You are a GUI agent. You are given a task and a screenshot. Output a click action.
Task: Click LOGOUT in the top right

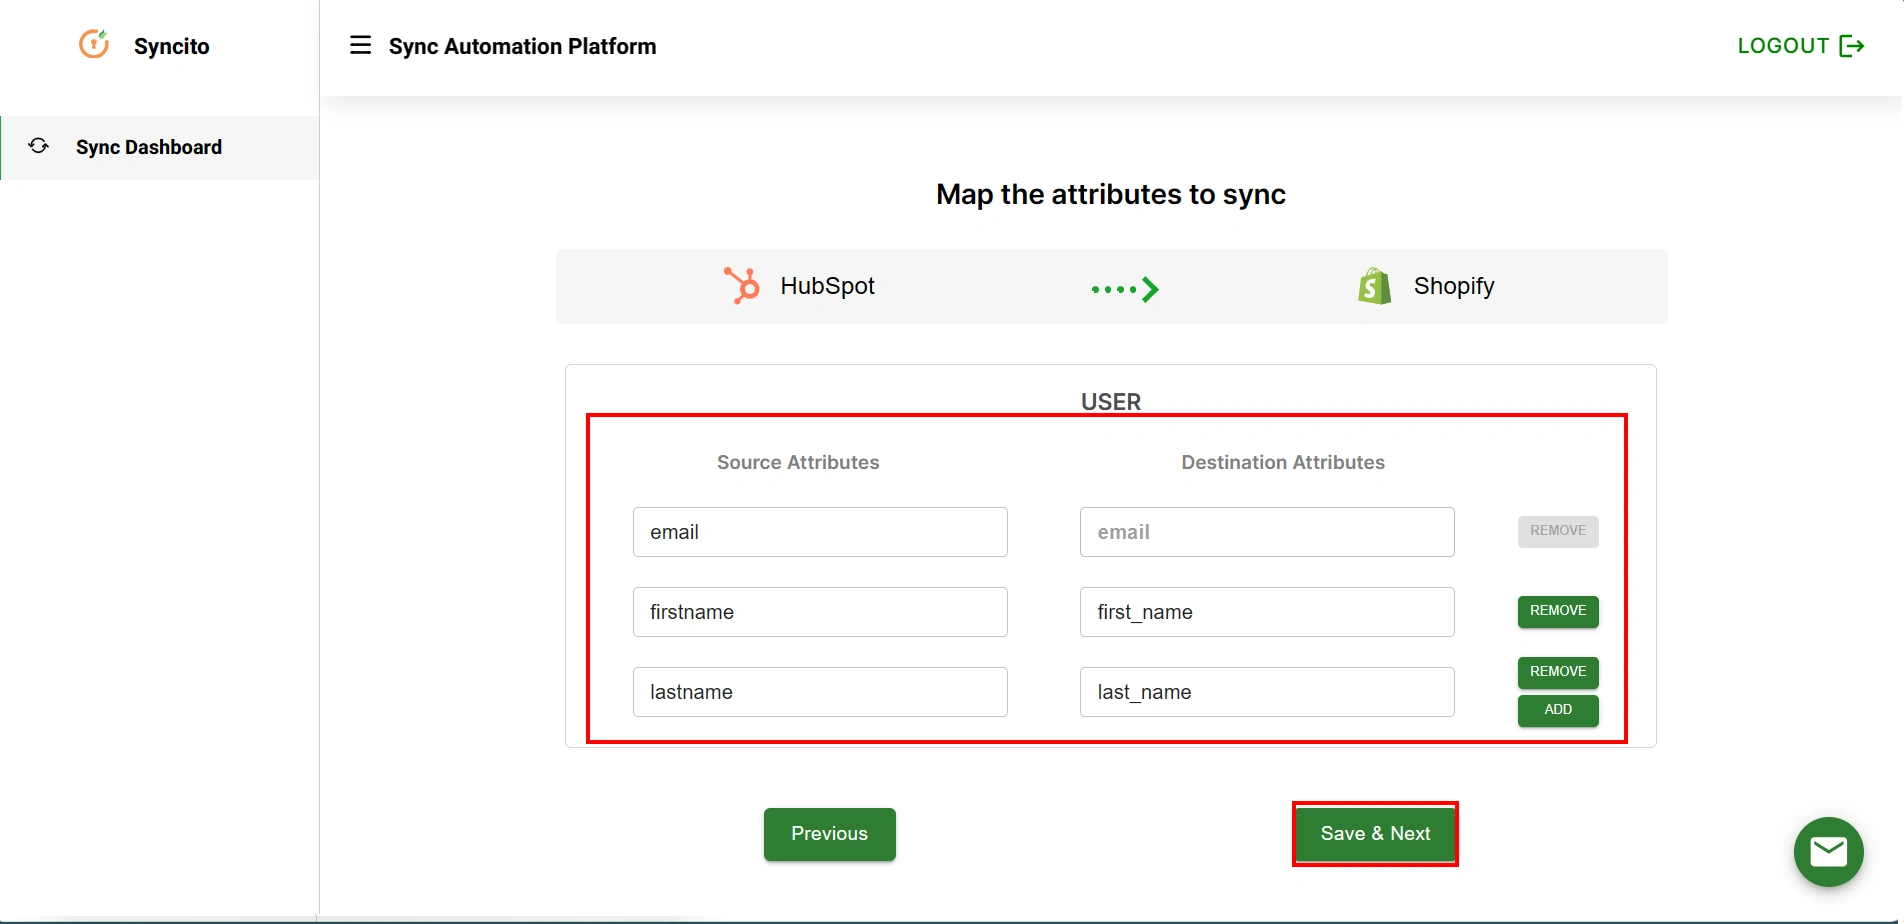tap(1784, 45)
